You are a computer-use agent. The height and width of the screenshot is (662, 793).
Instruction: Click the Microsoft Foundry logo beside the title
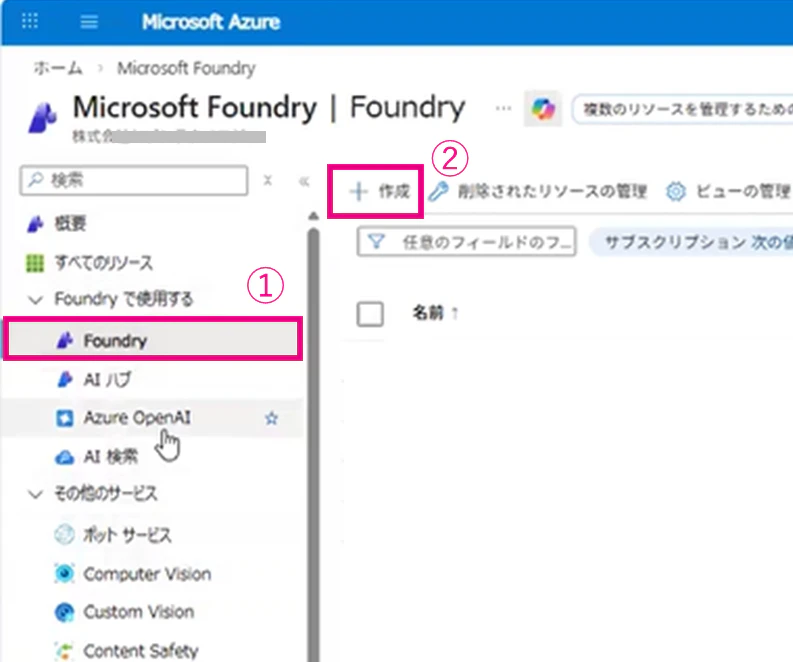42,117
